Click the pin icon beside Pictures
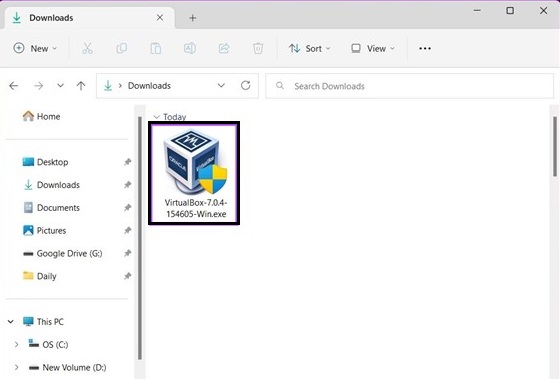 point(128,231)
